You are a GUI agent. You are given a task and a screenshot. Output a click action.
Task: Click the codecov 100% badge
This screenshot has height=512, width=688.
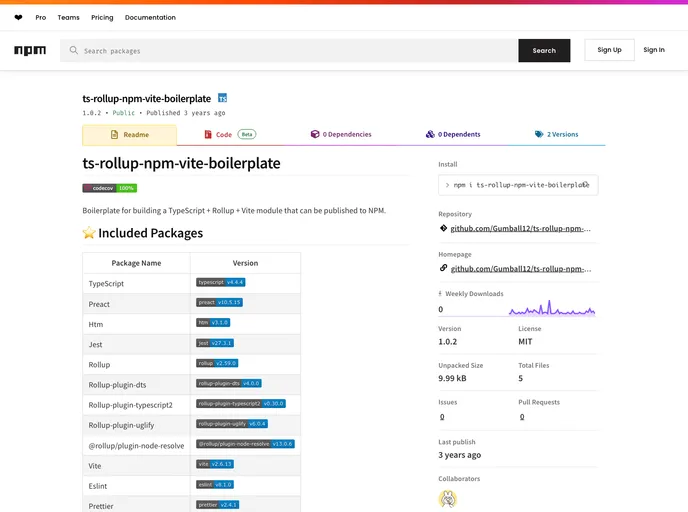(x=110, y=188)
